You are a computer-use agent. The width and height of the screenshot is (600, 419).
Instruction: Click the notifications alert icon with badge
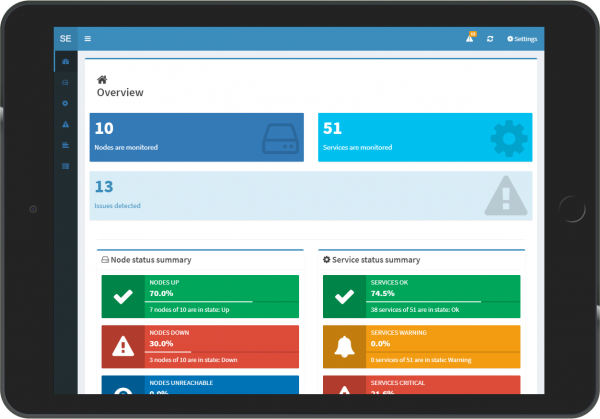pyautogui.click(x=470, y=39)
